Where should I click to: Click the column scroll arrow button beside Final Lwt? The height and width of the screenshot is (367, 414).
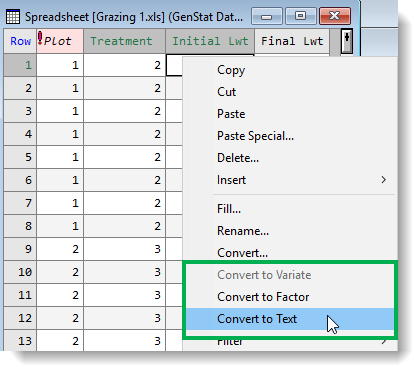pos(347,41)
